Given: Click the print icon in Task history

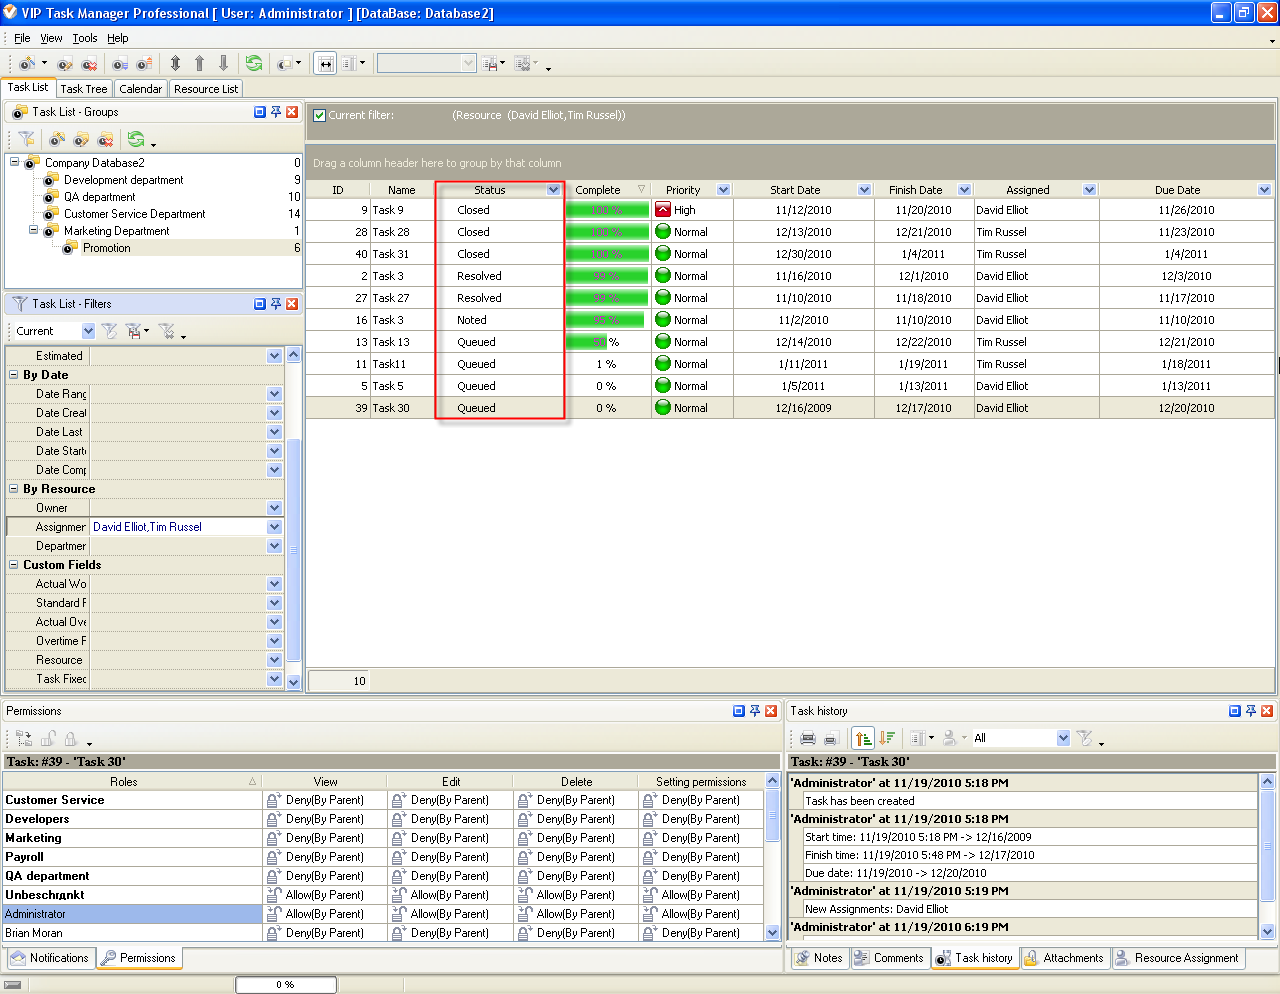Looking at the screenshot, I should click(x=807, y=739).
